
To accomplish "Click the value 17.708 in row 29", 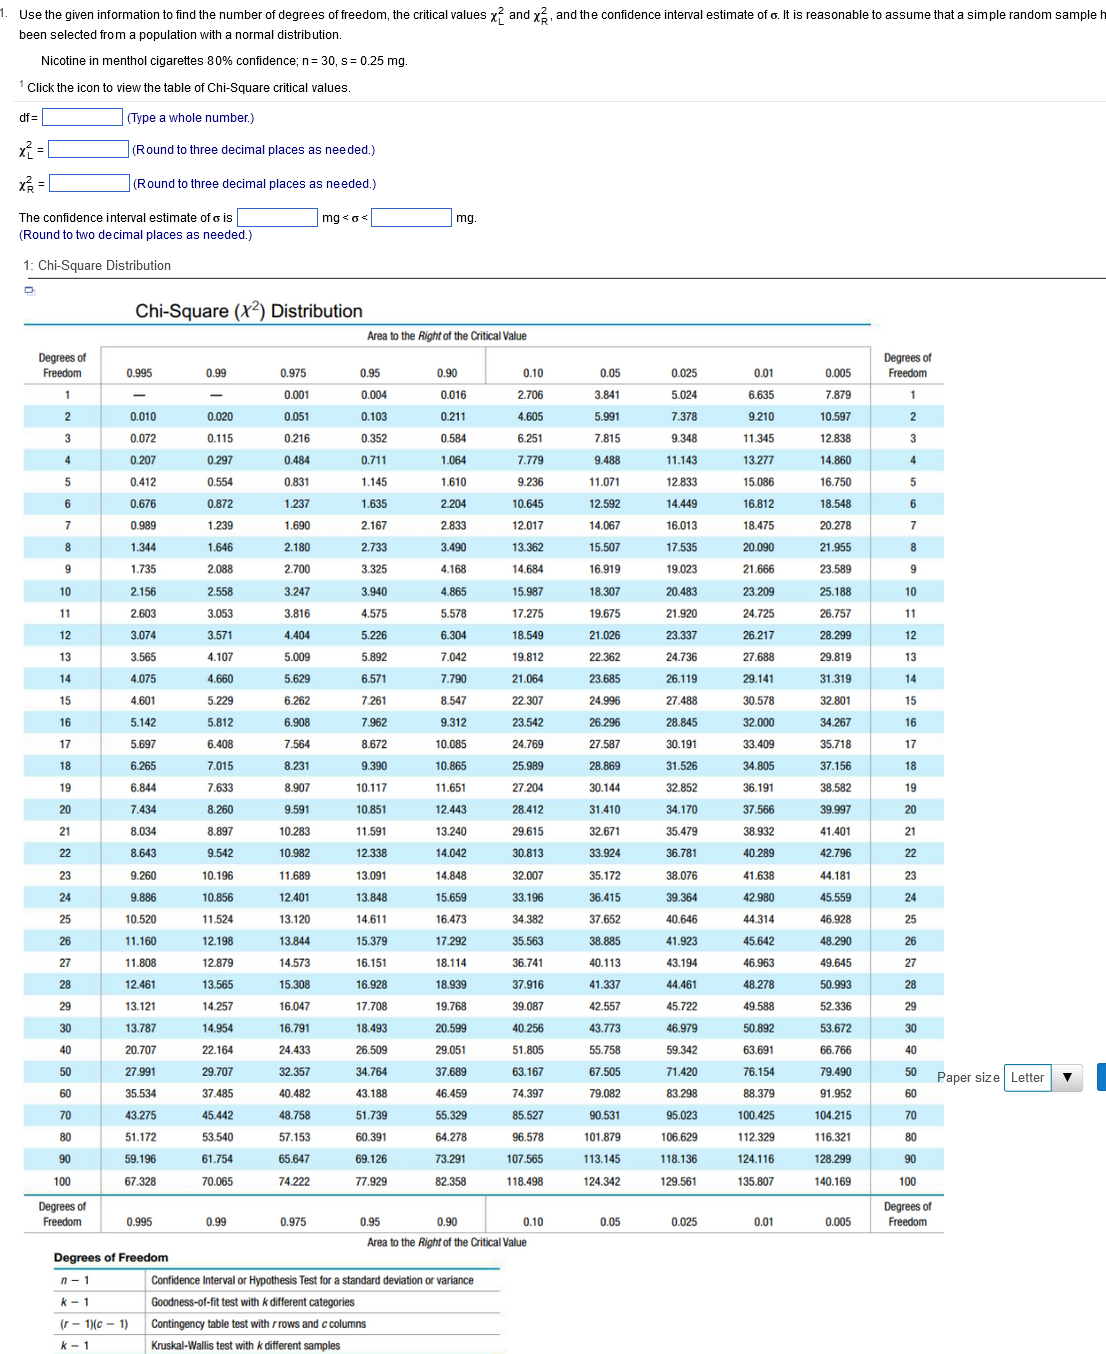I will (372, 1006).
